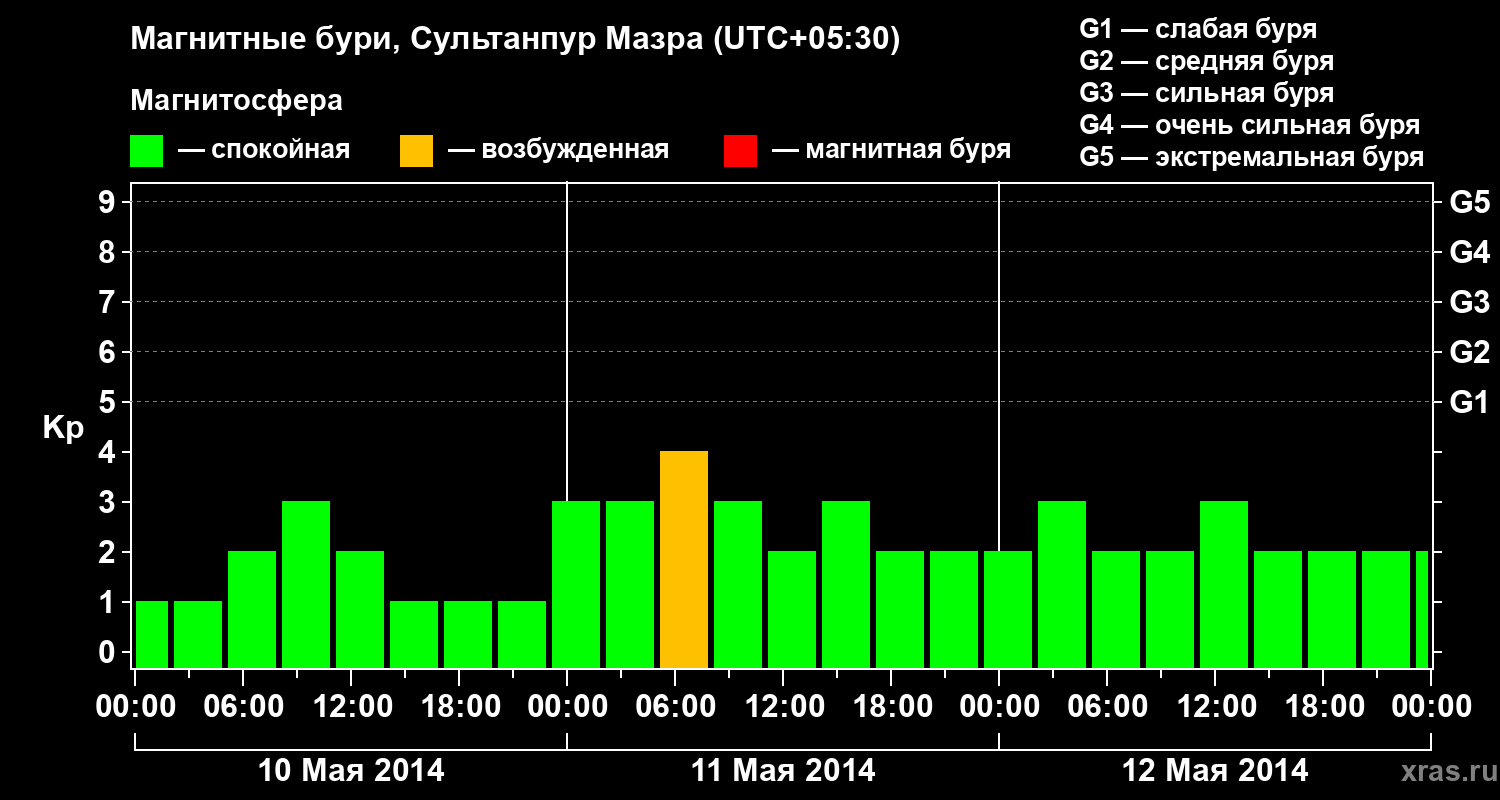Click the '06:00' time label above 12 Мая 2014
Image resolution: width=1500 pixels, height=800 pixels.
[1107, 707]
